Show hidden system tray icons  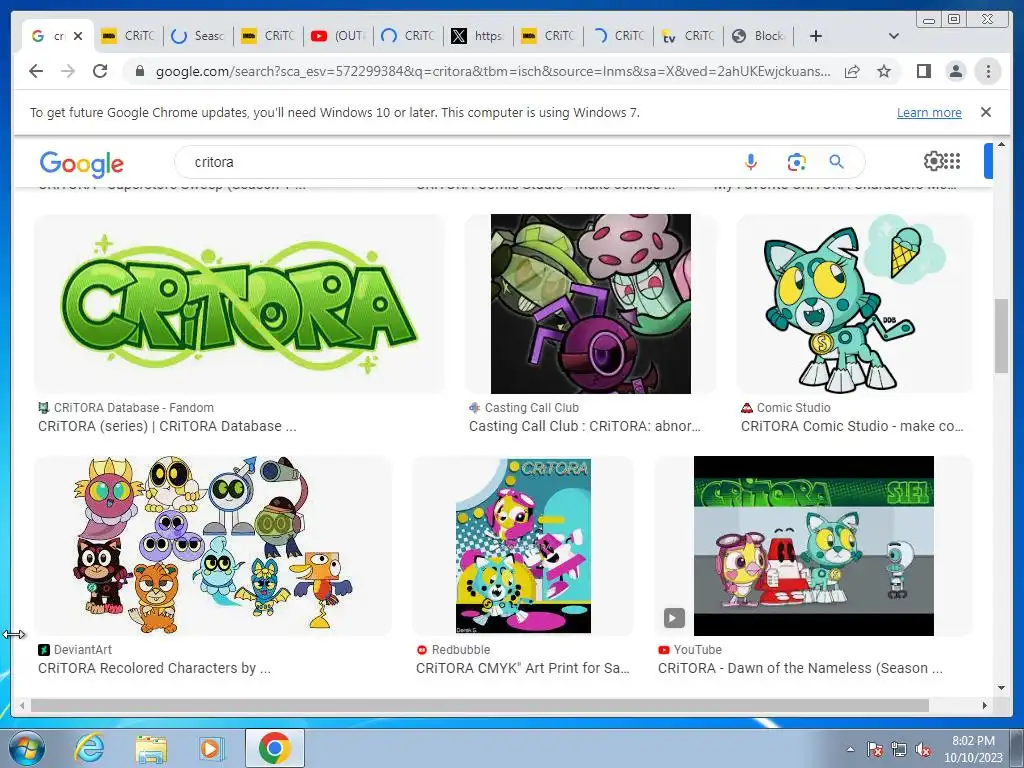click(850, 749)
